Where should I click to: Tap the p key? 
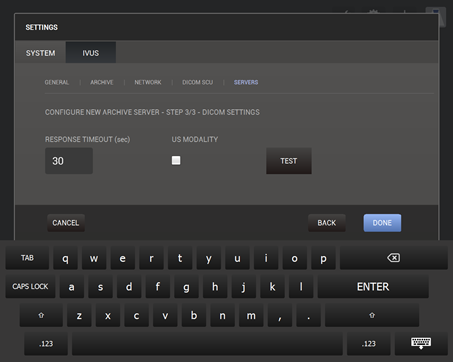pyautogui.click(x=323, y=258)
